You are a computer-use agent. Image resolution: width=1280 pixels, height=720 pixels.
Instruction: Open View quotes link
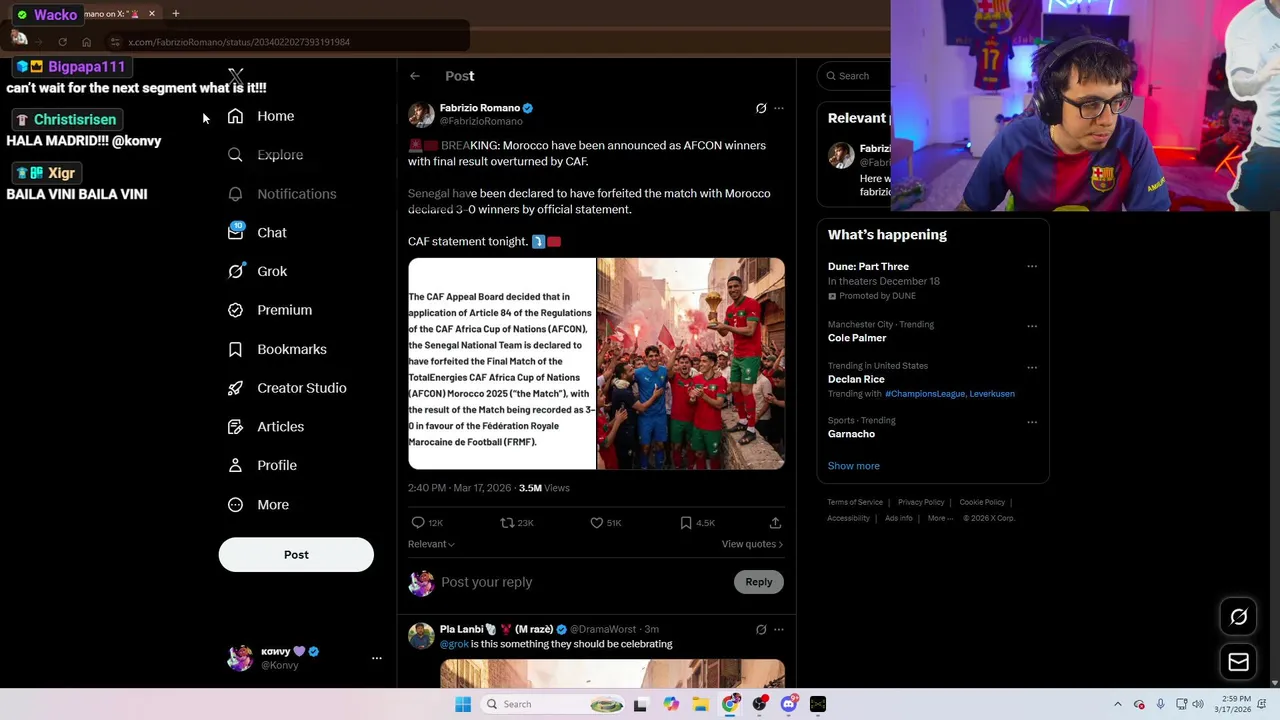pos(752,544)
